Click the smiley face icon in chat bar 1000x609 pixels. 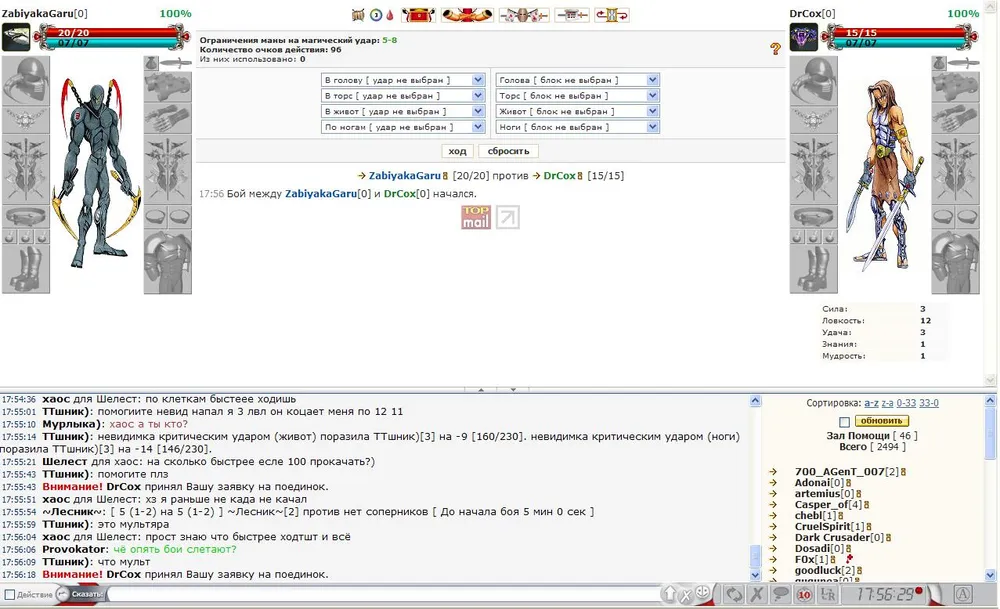pyautogui.click(x=703, y=594)
